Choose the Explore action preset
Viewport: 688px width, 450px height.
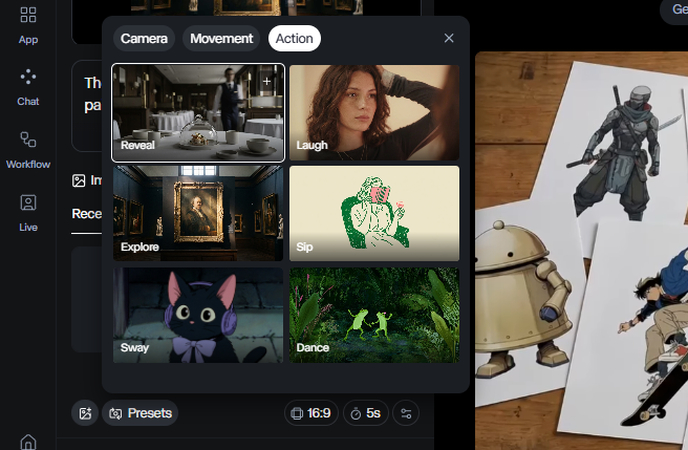(x=198, y=213)
